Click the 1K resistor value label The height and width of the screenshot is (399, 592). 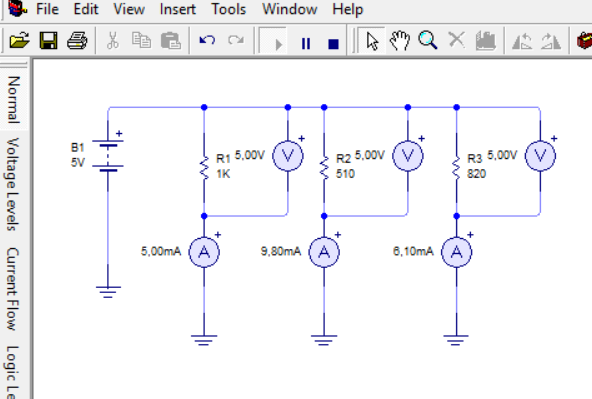(223, 174)
